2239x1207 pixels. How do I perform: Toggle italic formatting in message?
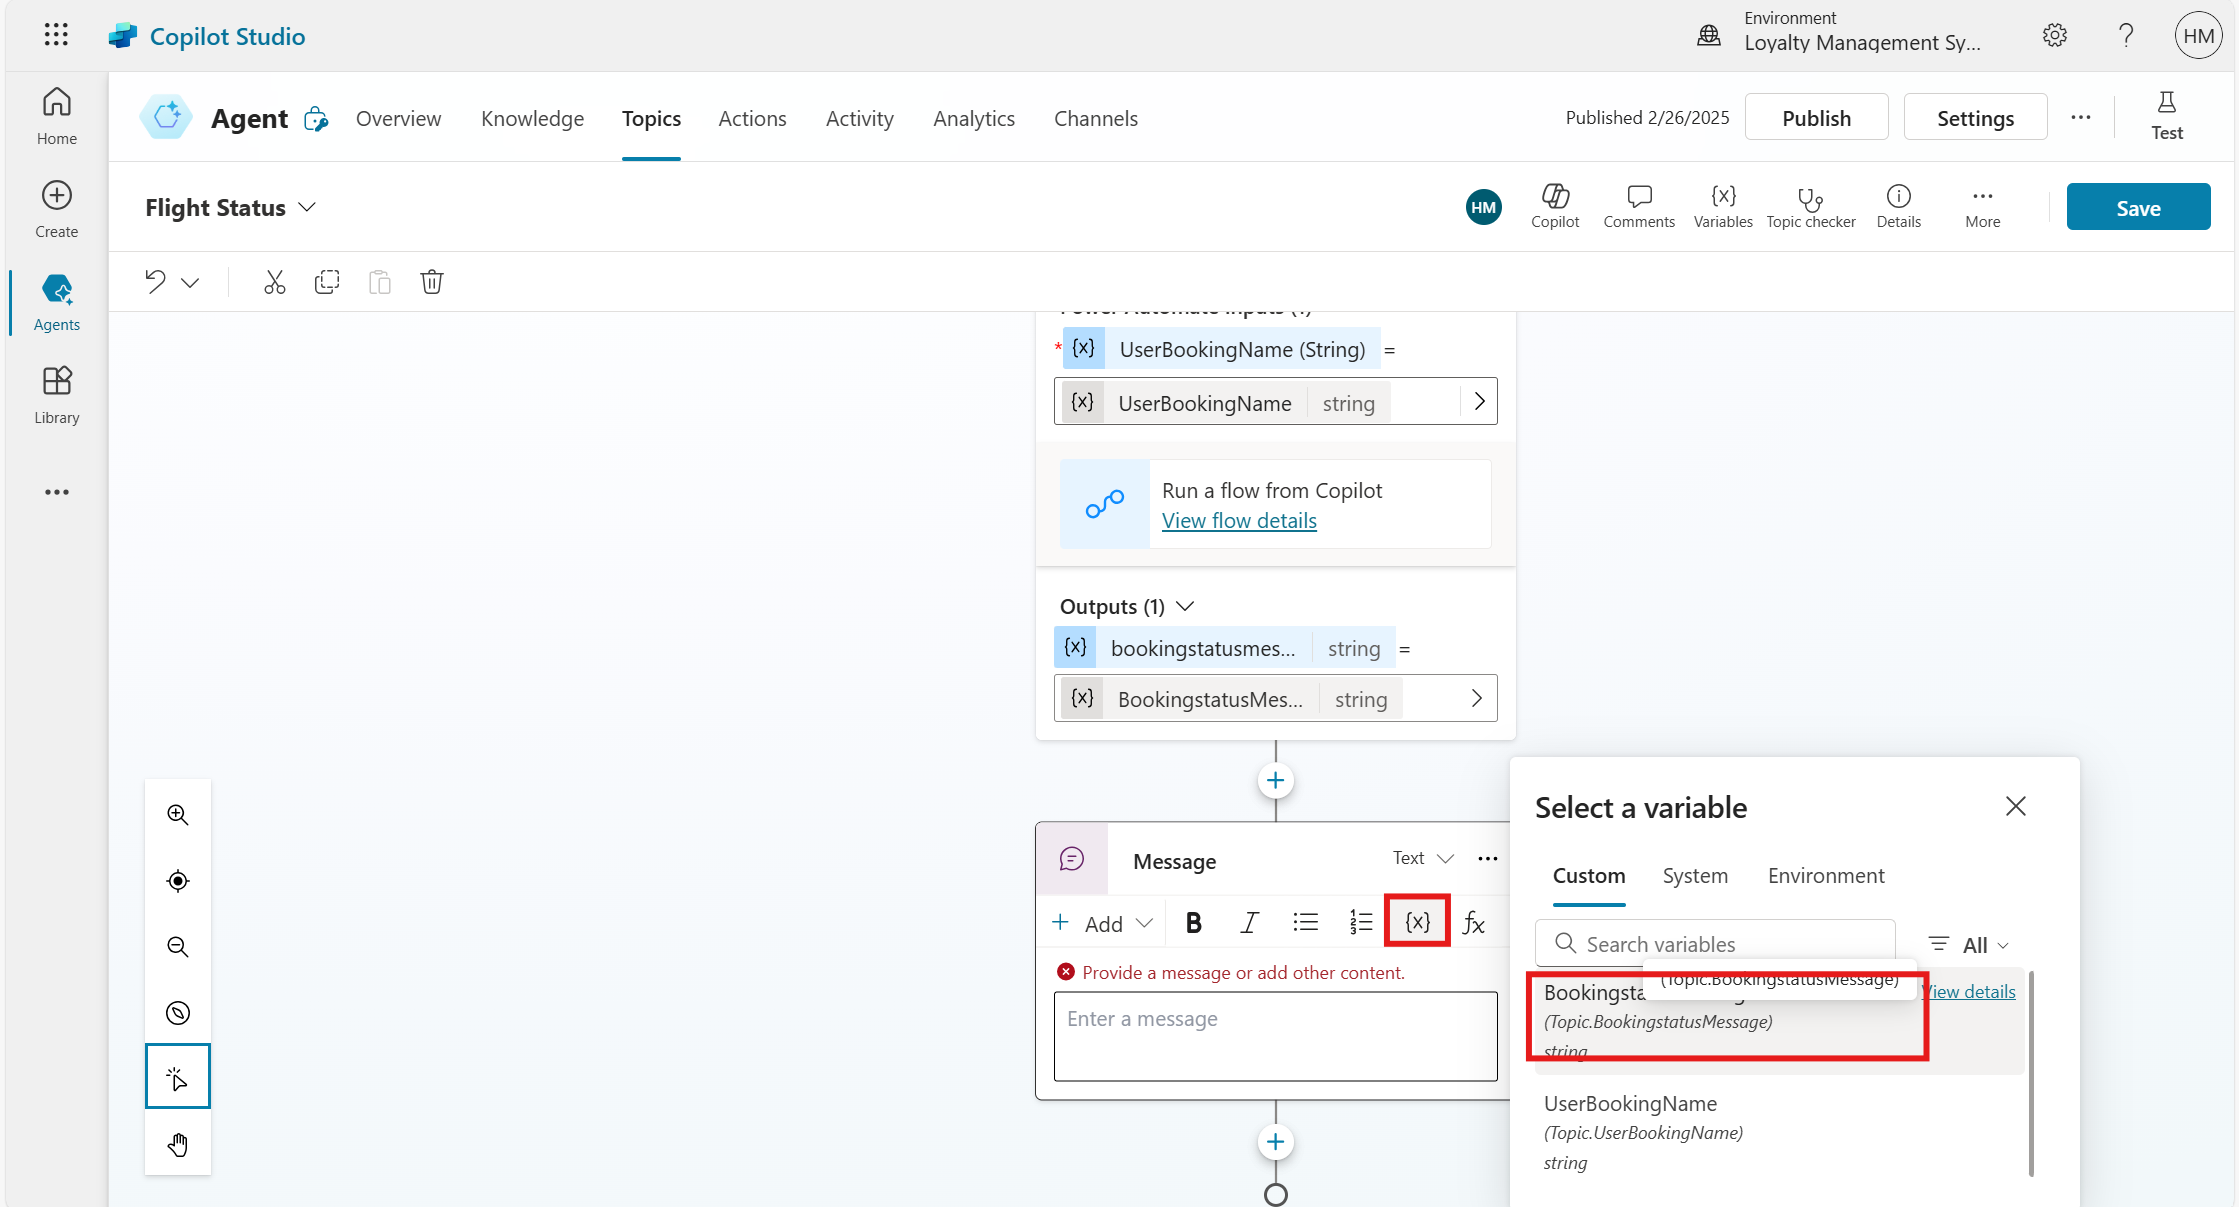[1249, 922]
